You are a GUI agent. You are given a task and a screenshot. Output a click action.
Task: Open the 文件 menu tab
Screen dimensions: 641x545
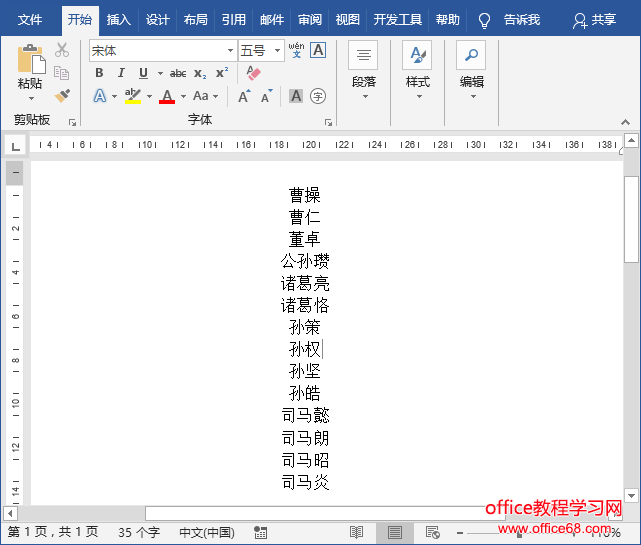pyautogui.click(x=31, y=20)
